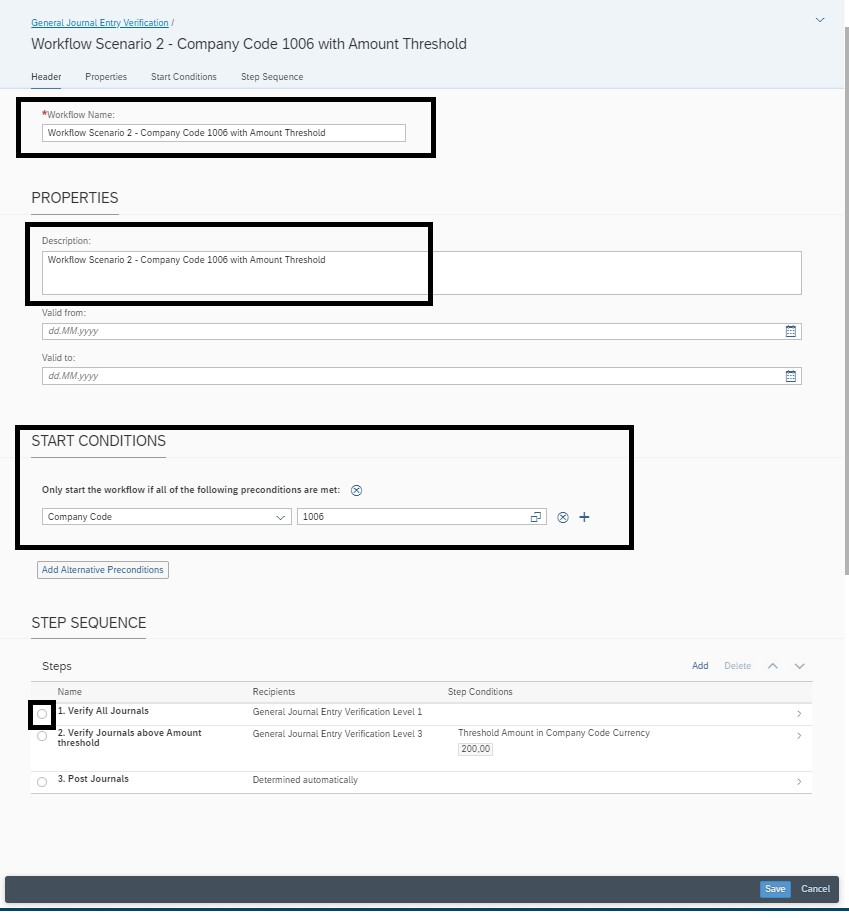The width and height of the screenshot is (849, 918).
Task: Open details of Post Journals step
Action: (x=799, y=782)
